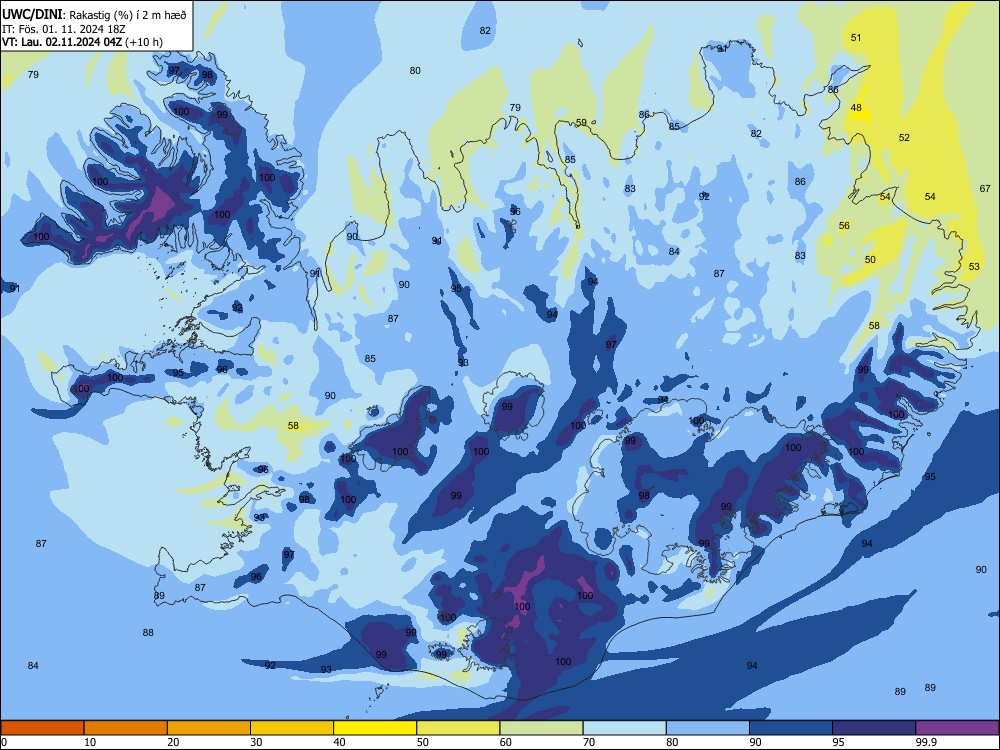Click the legend tick label '30'
Image resolution: width=1000 pixels, height=750 pixels.
pos(256,742)
